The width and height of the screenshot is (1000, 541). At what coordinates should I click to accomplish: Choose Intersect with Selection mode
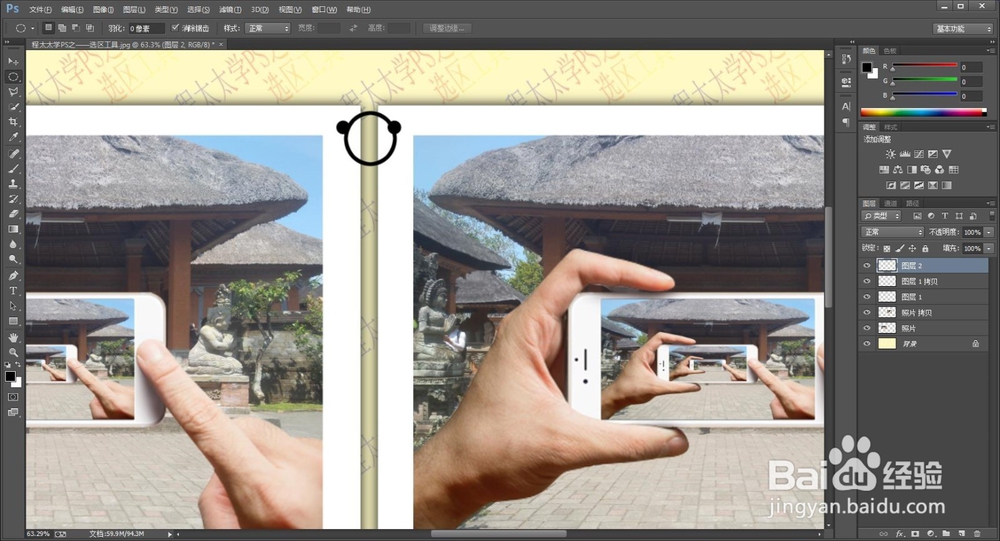[x=90, y=28]
